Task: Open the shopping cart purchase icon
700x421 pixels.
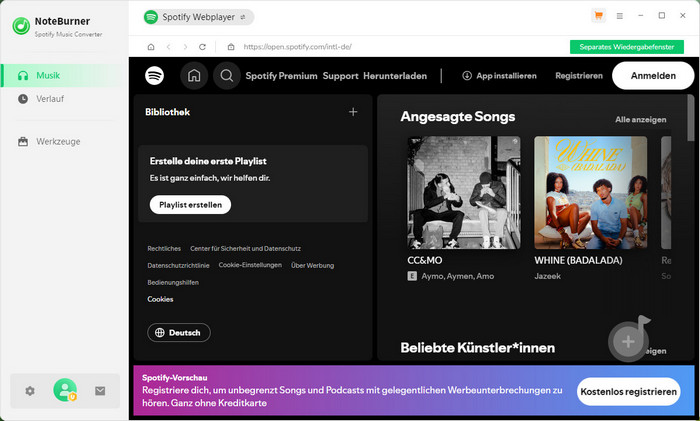Action: (599, 16)
